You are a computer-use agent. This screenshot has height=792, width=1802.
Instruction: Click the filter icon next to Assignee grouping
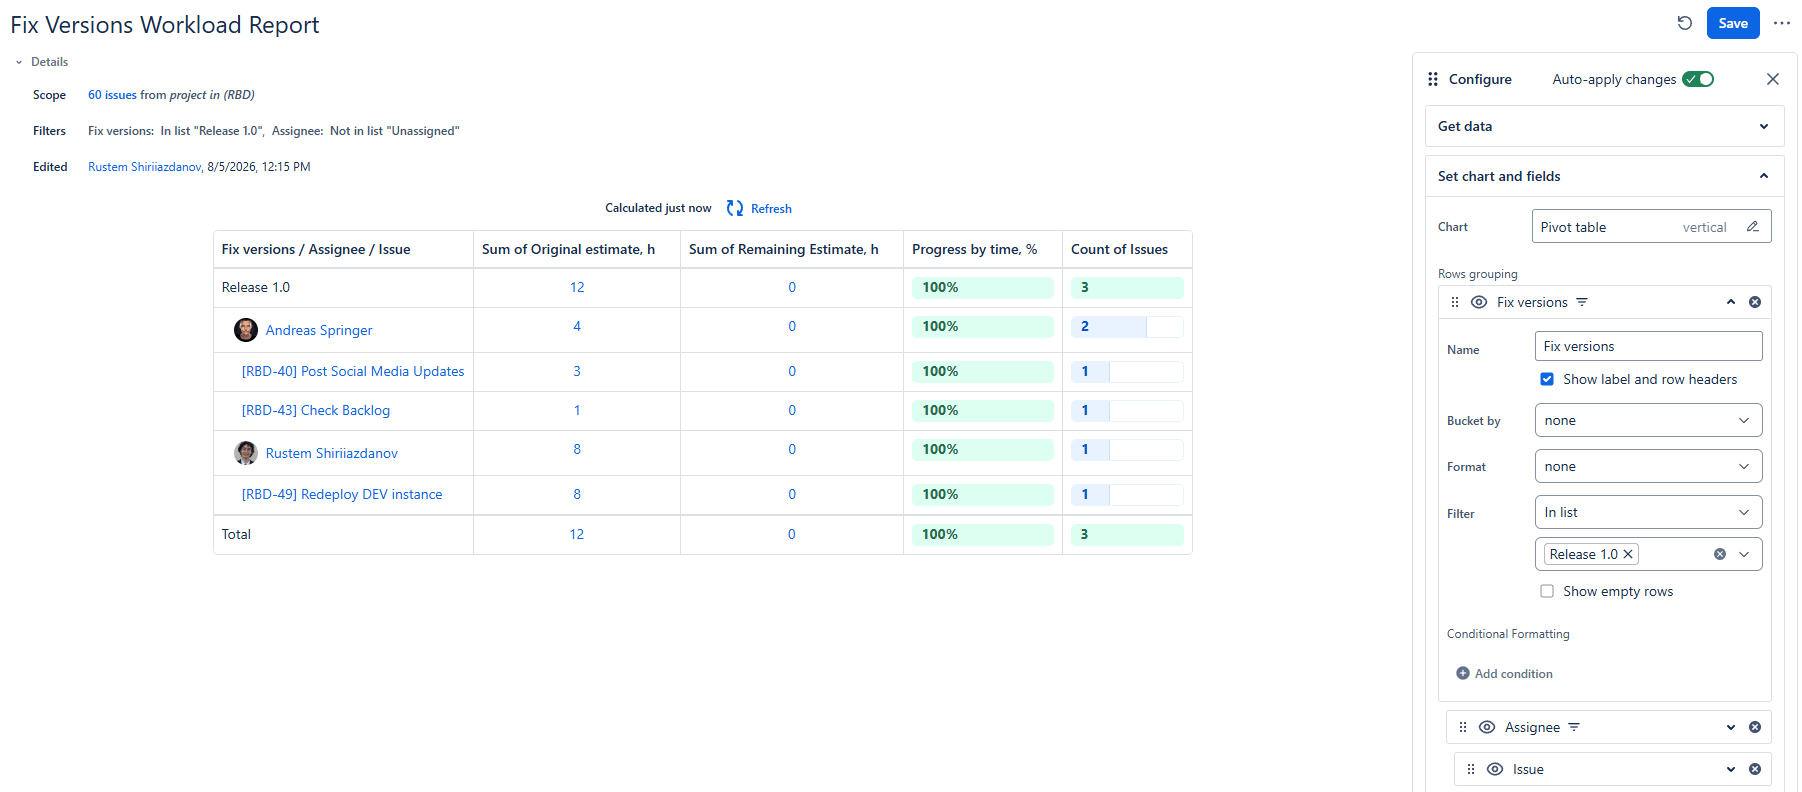tap(1574, 727)
